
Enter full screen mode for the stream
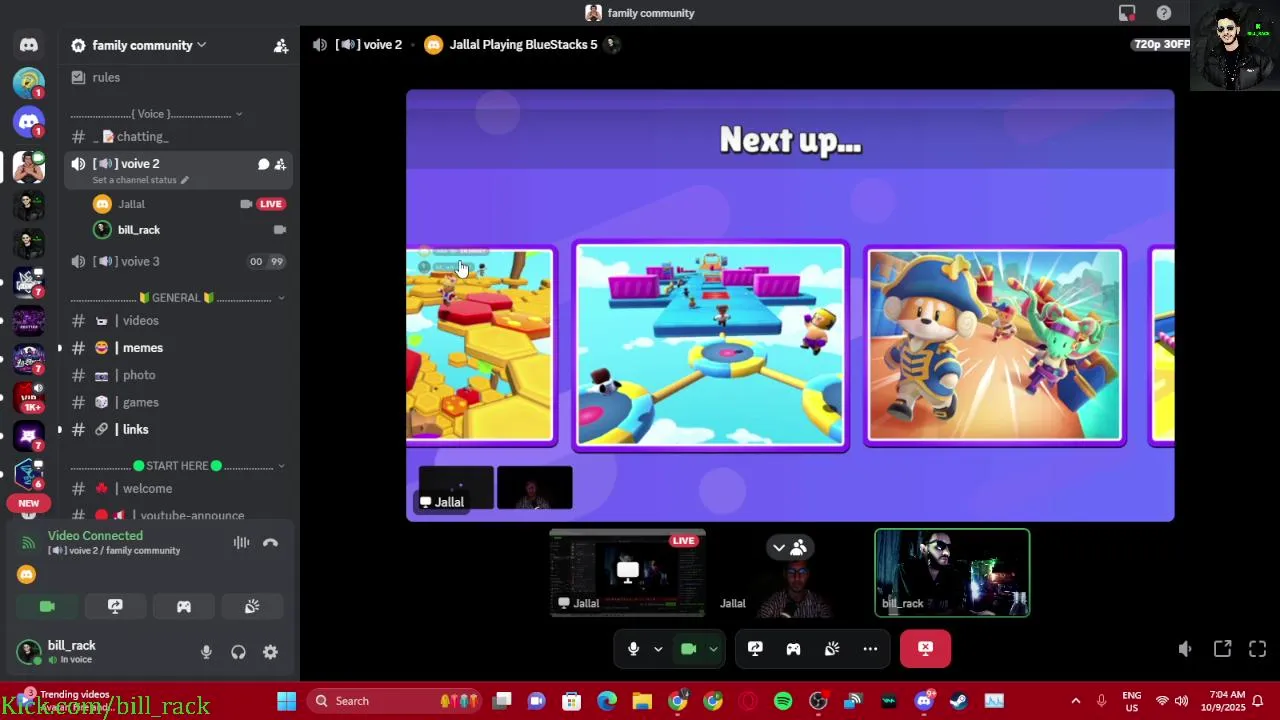1258,649
